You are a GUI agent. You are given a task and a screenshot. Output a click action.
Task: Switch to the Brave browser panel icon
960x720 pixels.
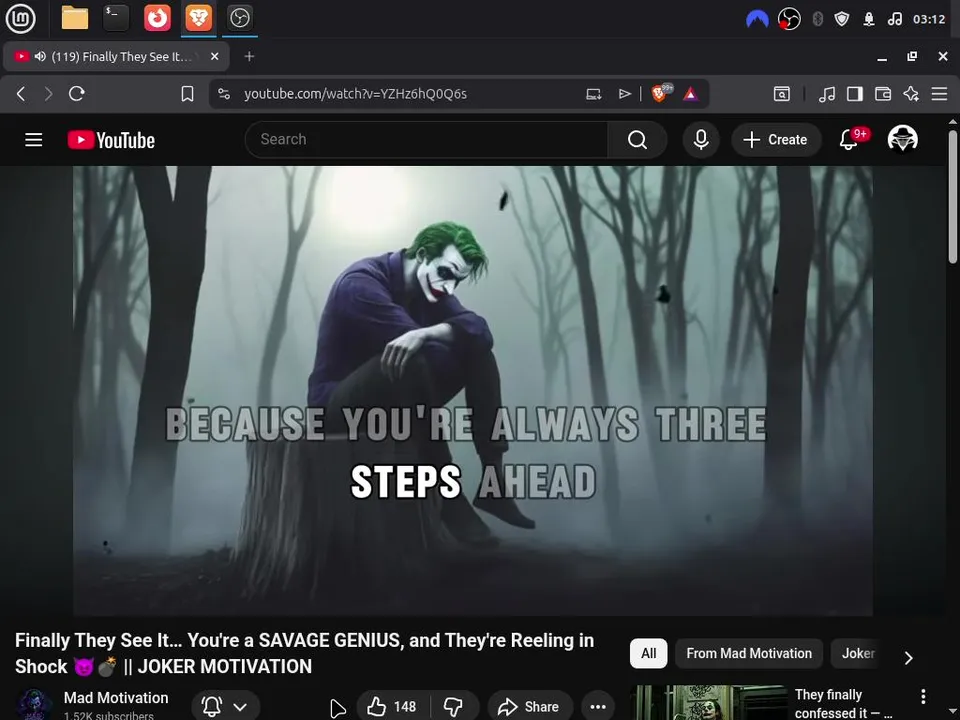(198, 18)
